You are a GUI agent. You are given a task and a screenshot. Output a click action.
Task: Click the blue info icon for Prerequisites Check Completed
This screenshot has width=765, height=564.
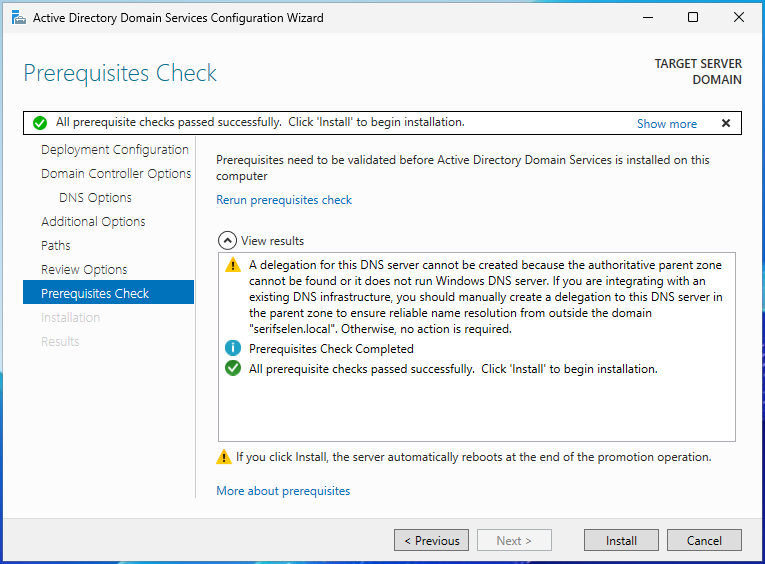(x=233, y=349)
